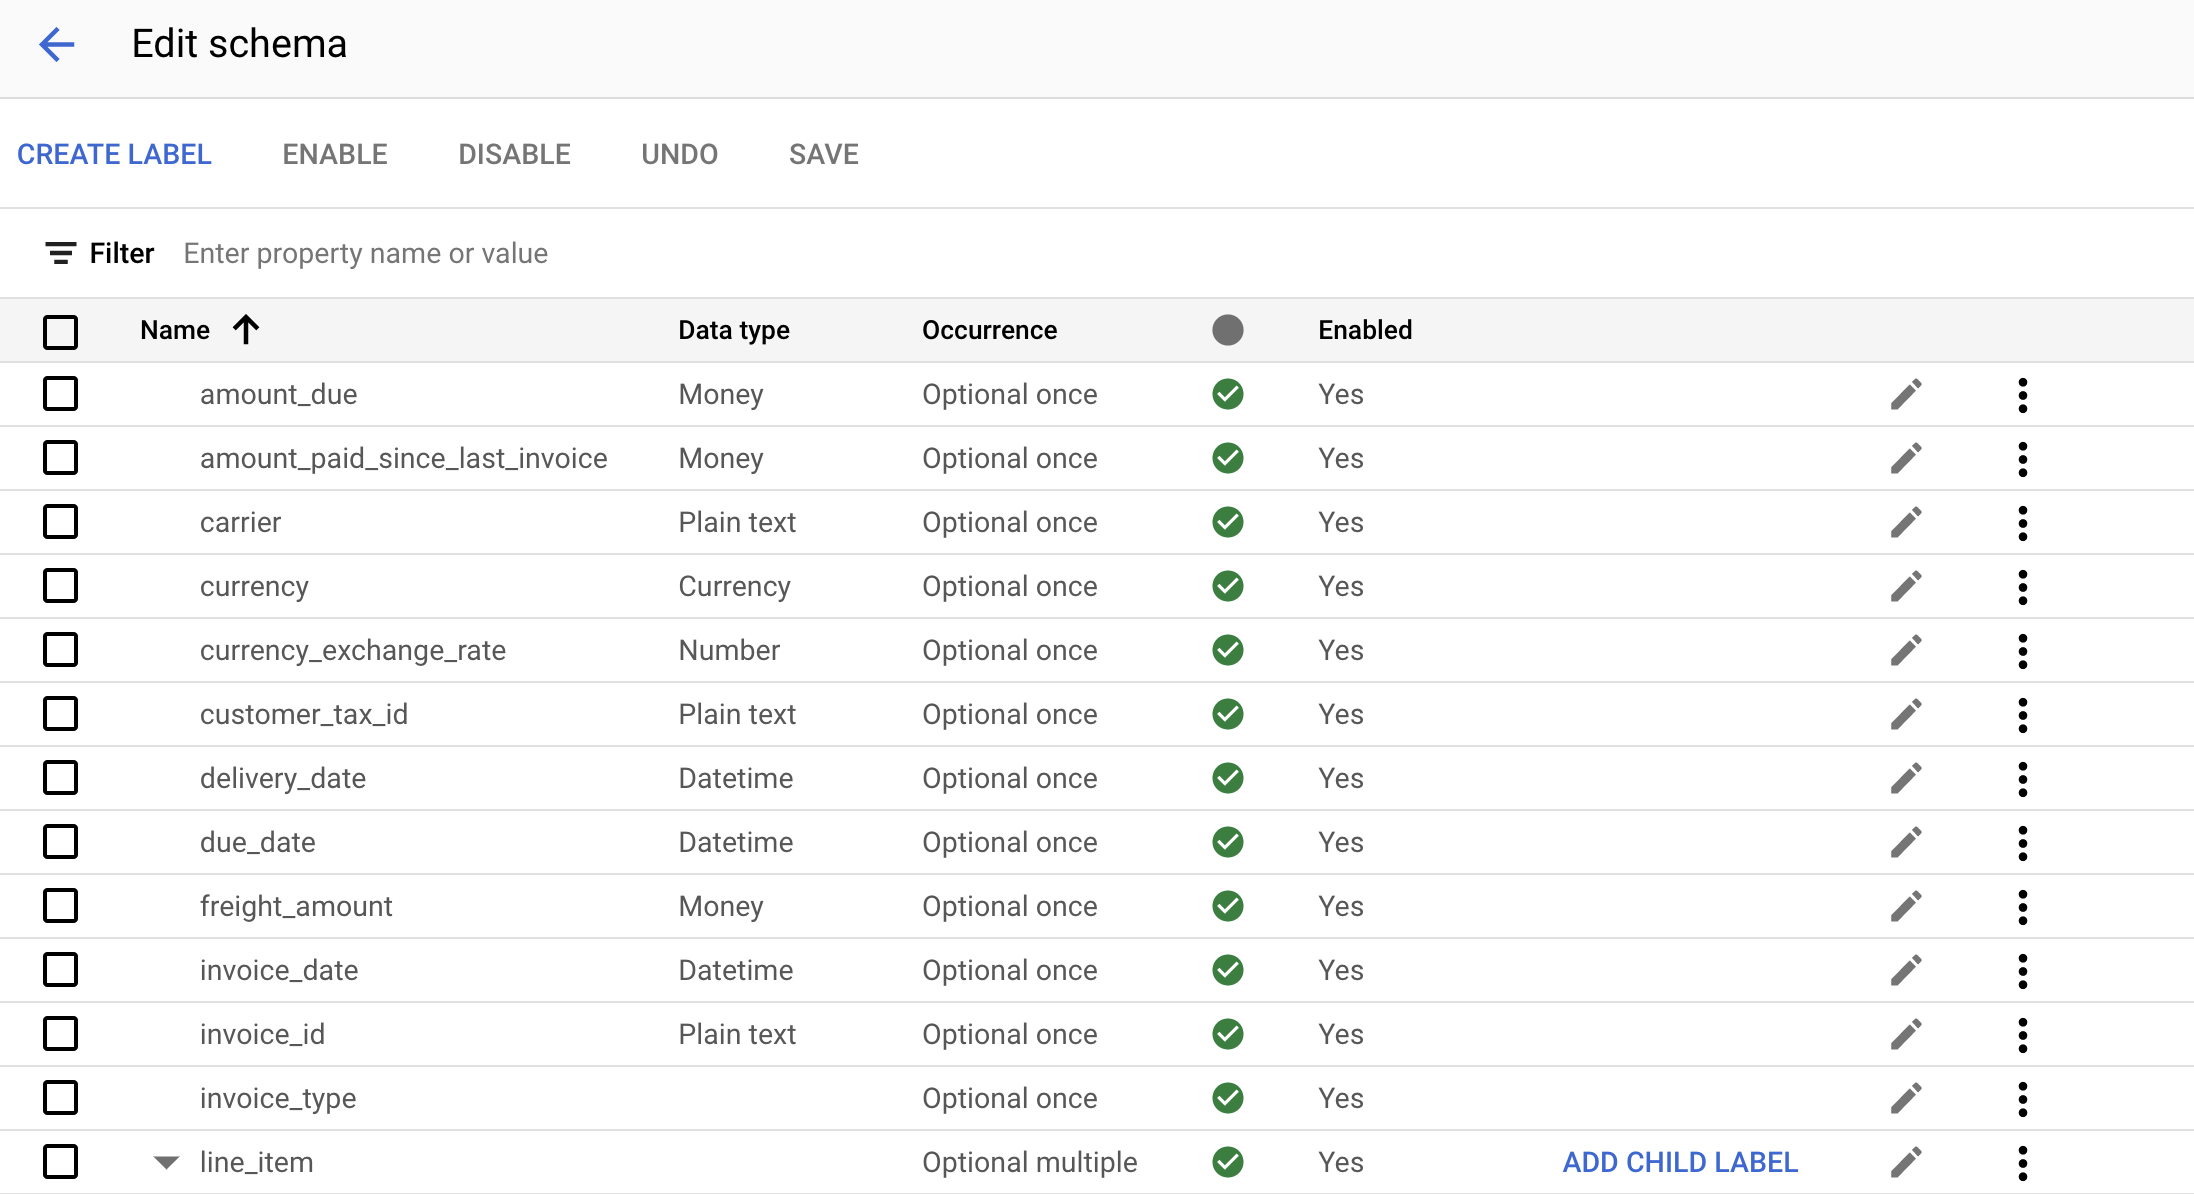The height and width of the screenshot is (1194, 2194).
Task: Open more options for line_item
Action: click(2023, 1163)
